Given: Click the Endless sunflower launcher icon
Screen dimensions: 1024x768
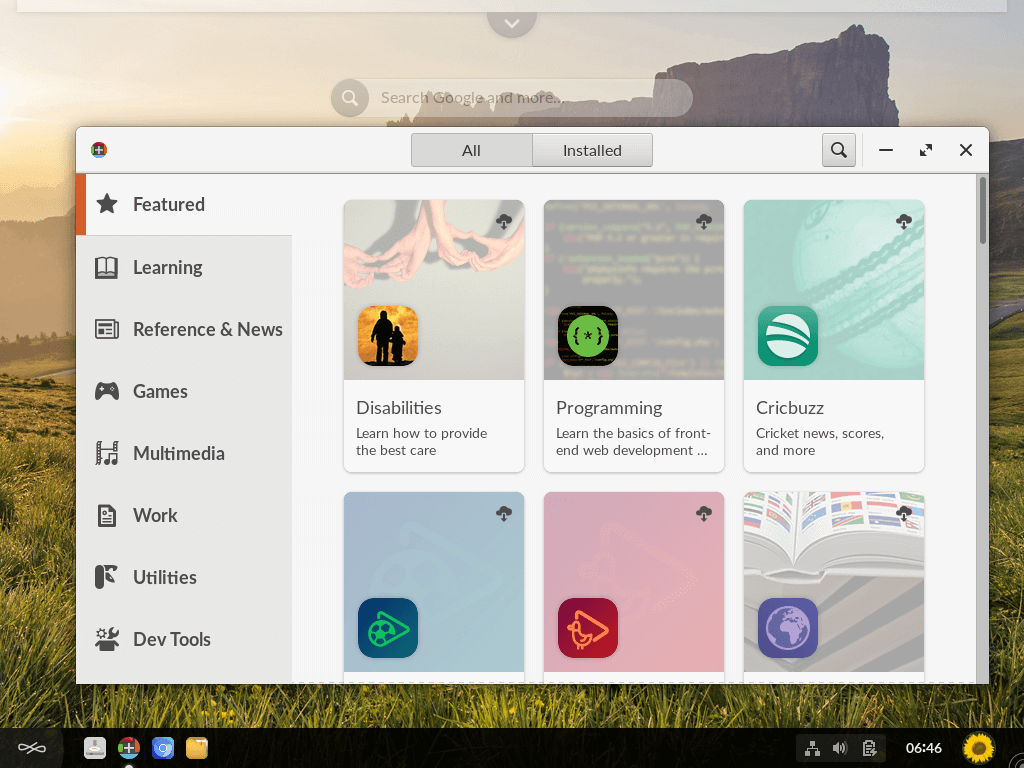Looking at the screenshot, I should coord(977,747).
